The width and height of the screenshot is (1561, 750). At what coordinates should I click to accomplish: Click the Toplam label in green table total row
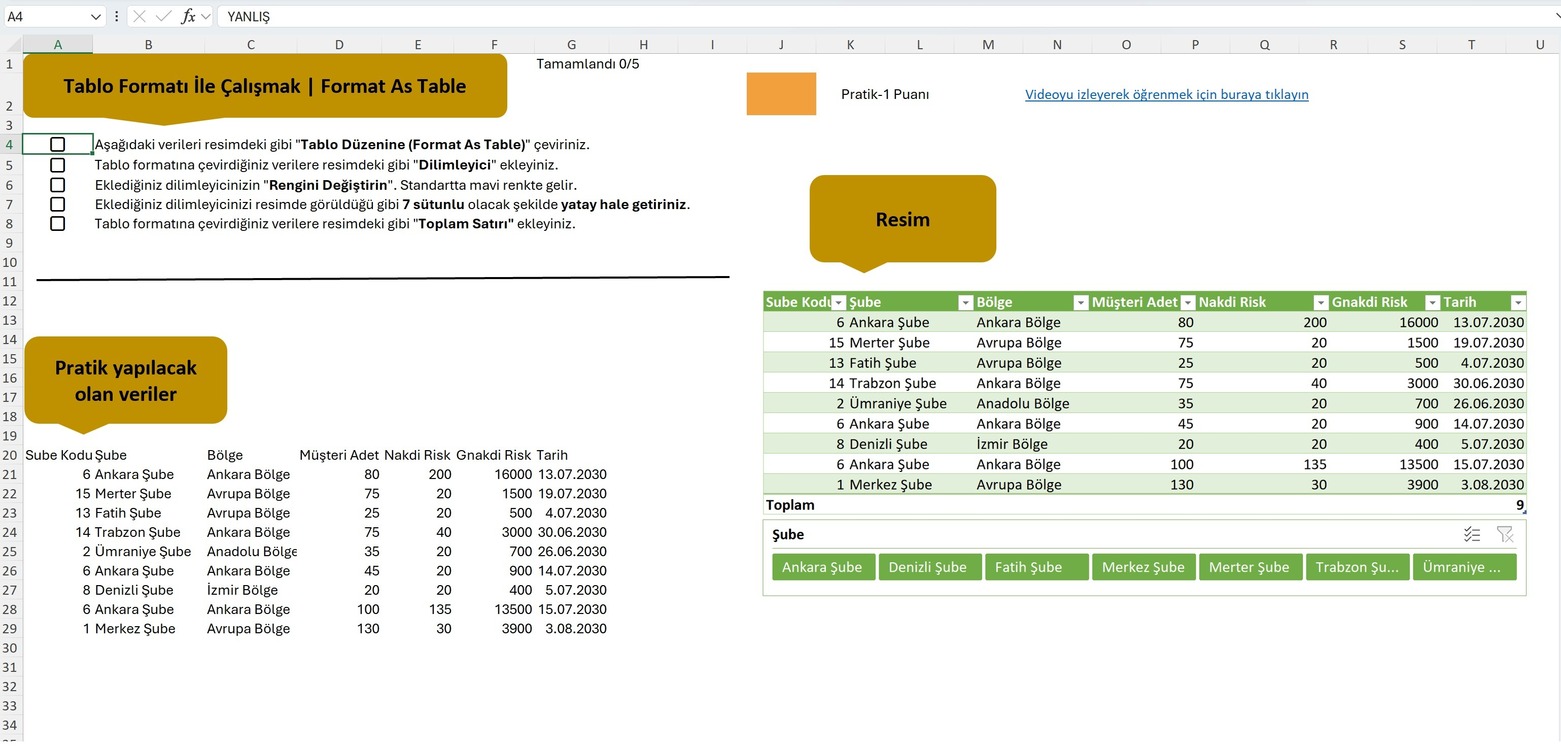tap(790, 505)
